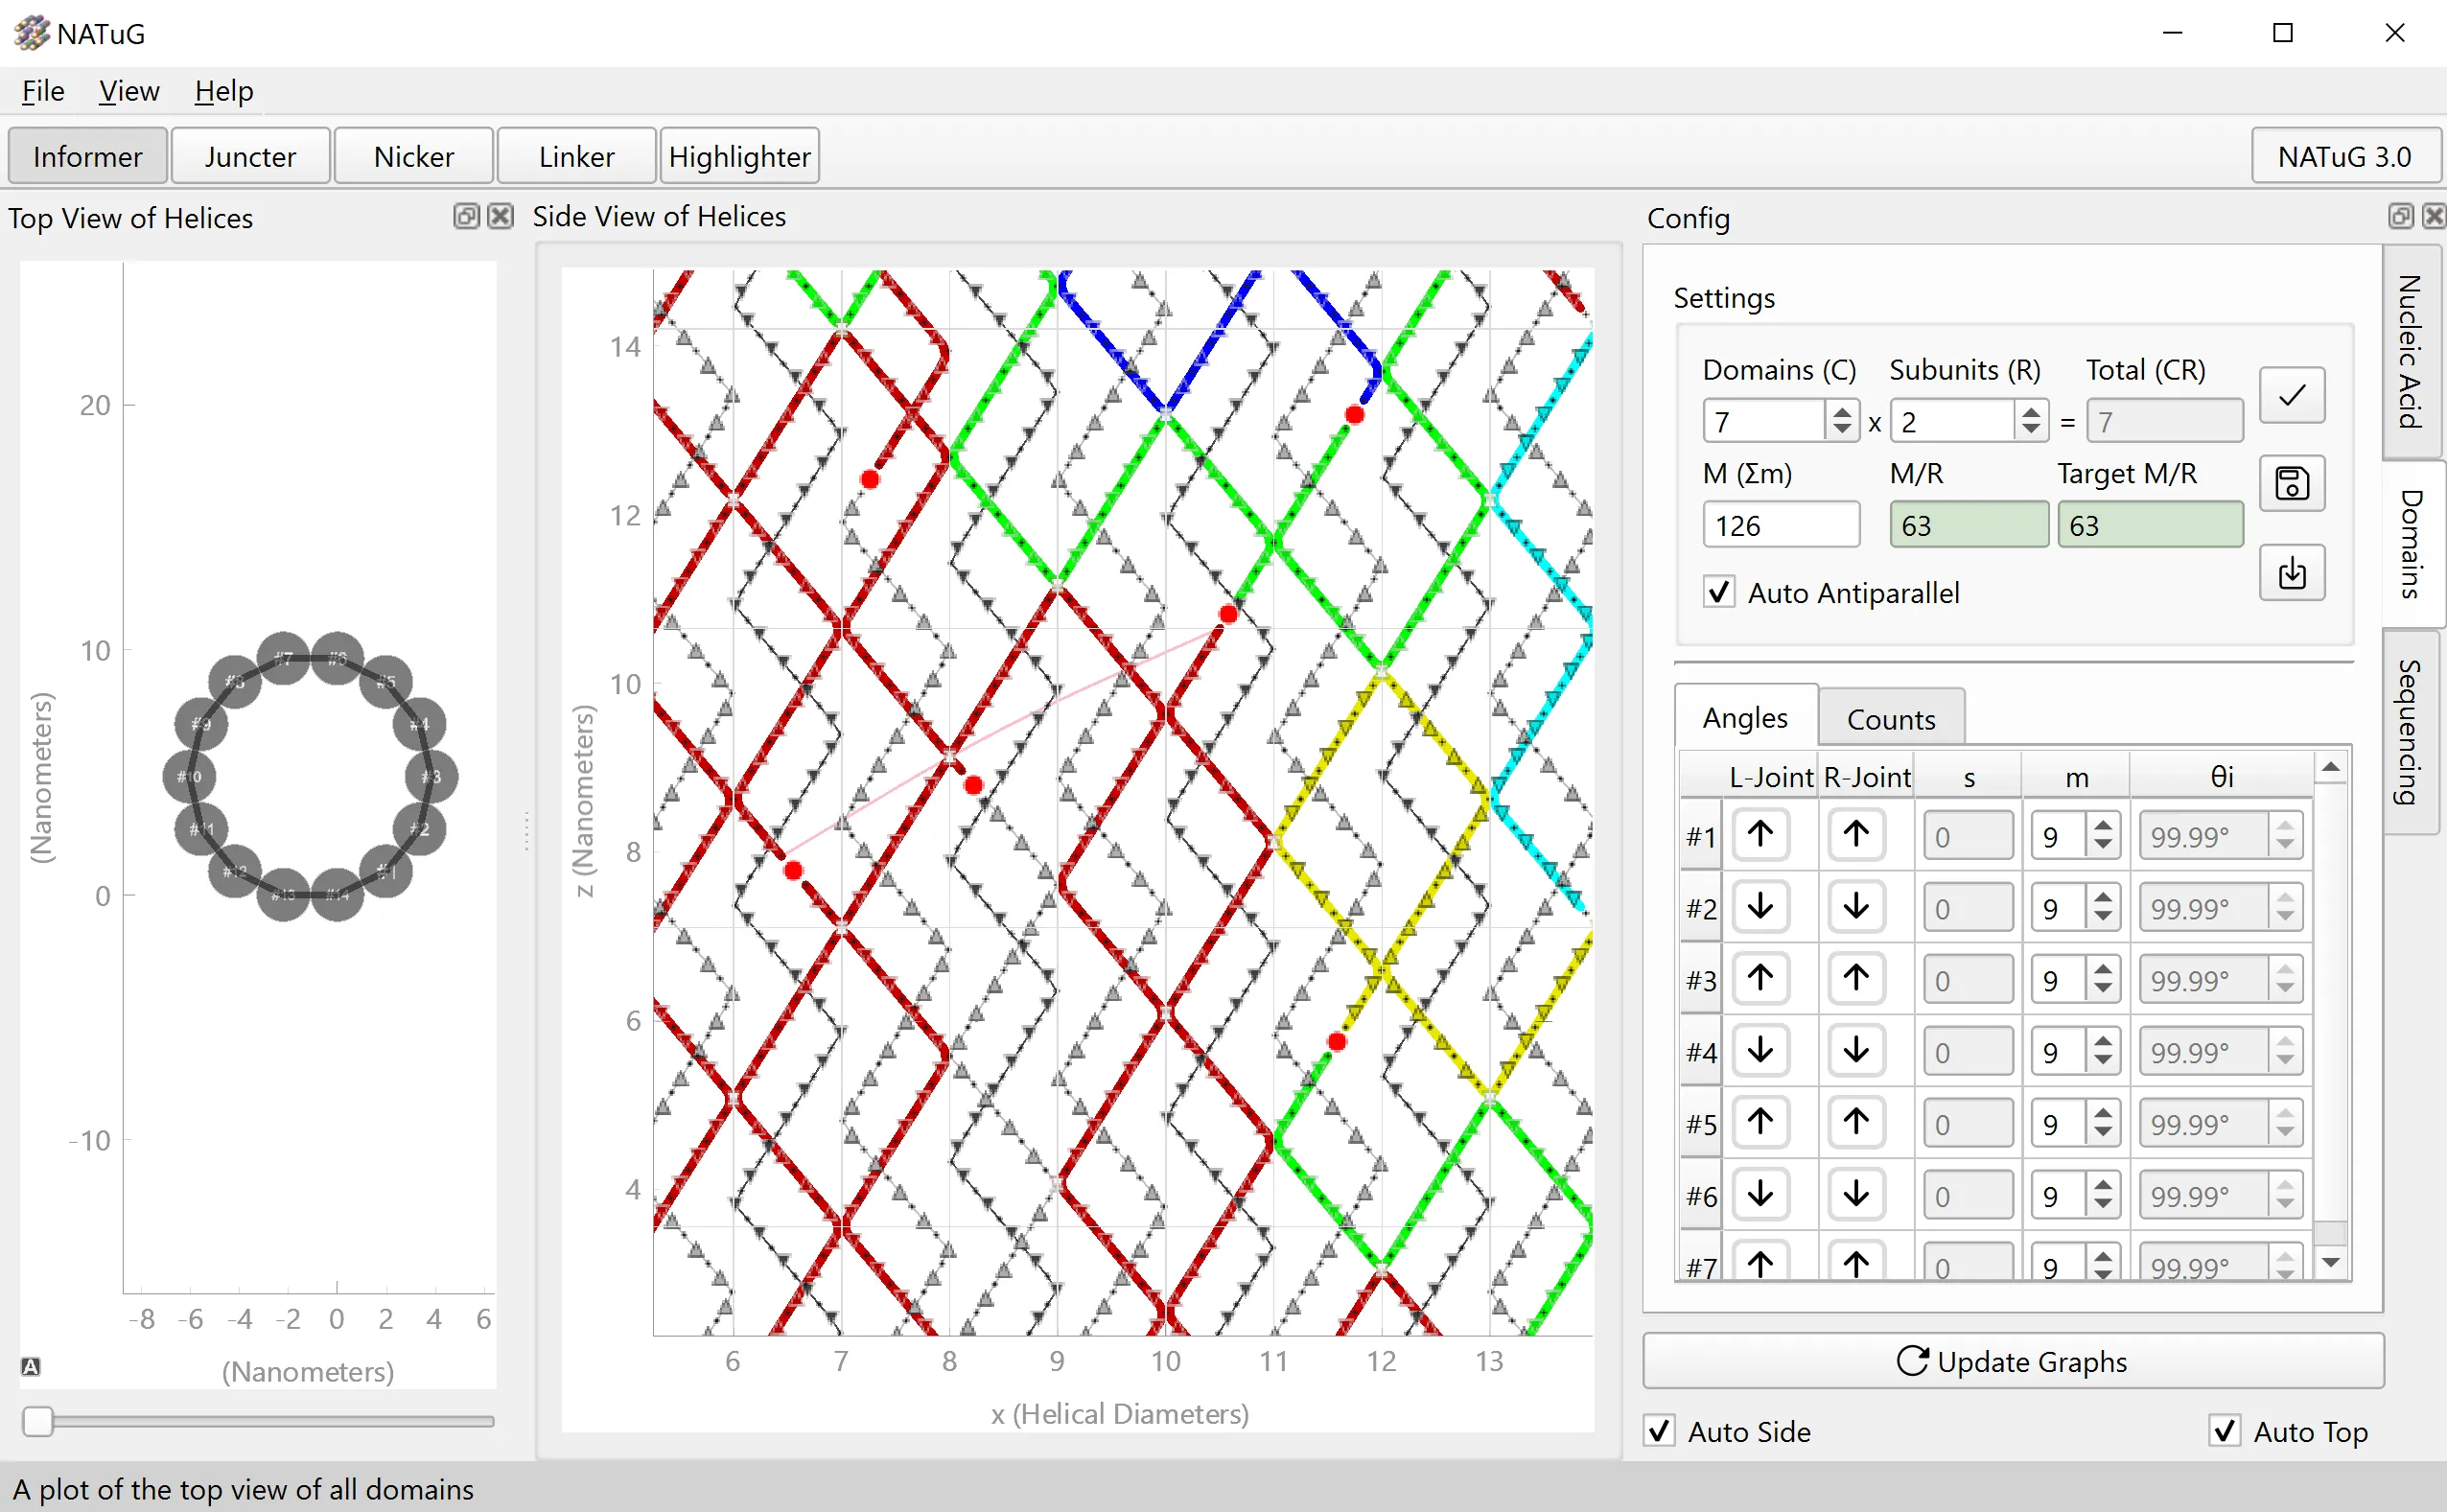Toggle the #1 L-Joint up arrow
Screen dimensions: 2447x1512
(x=1760, y=834)
